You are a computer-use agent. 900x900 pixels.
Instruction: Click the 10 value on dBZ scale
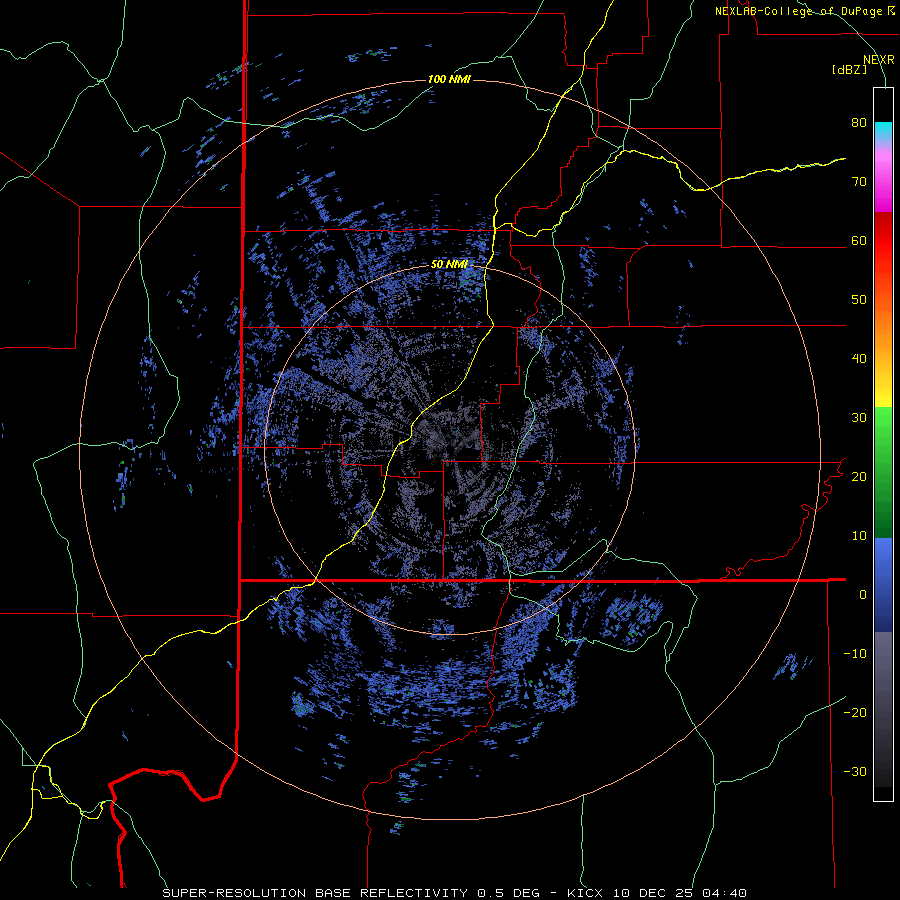tap(859, 536)
